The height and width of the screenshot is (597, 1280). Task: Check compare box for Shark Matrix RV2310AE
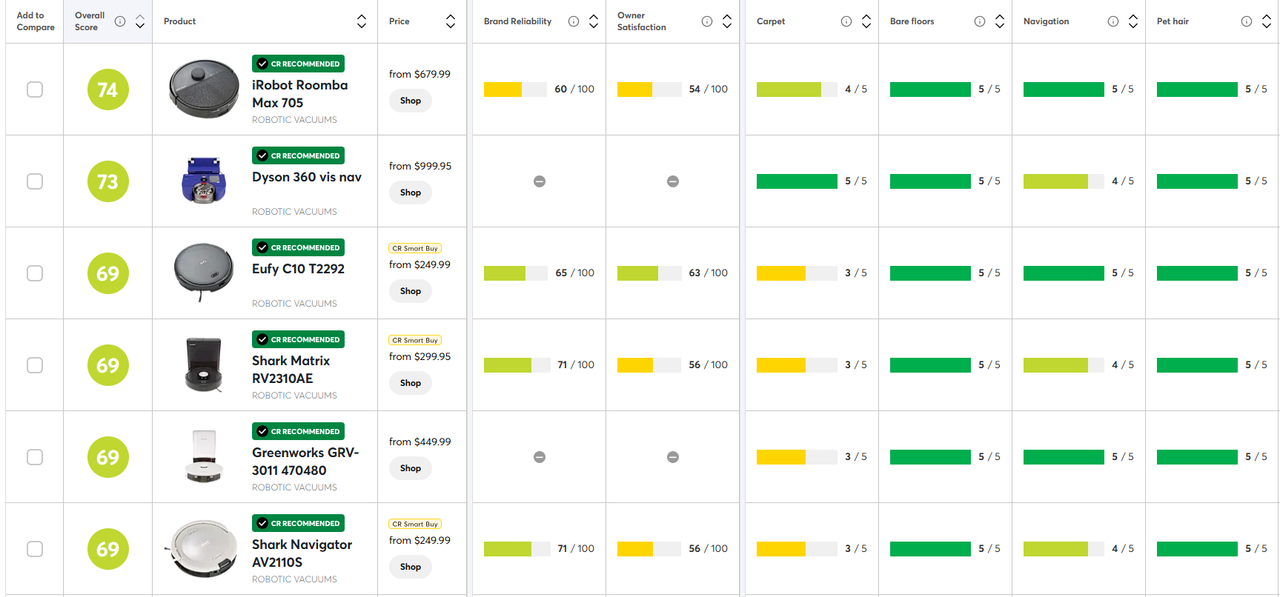35,365
